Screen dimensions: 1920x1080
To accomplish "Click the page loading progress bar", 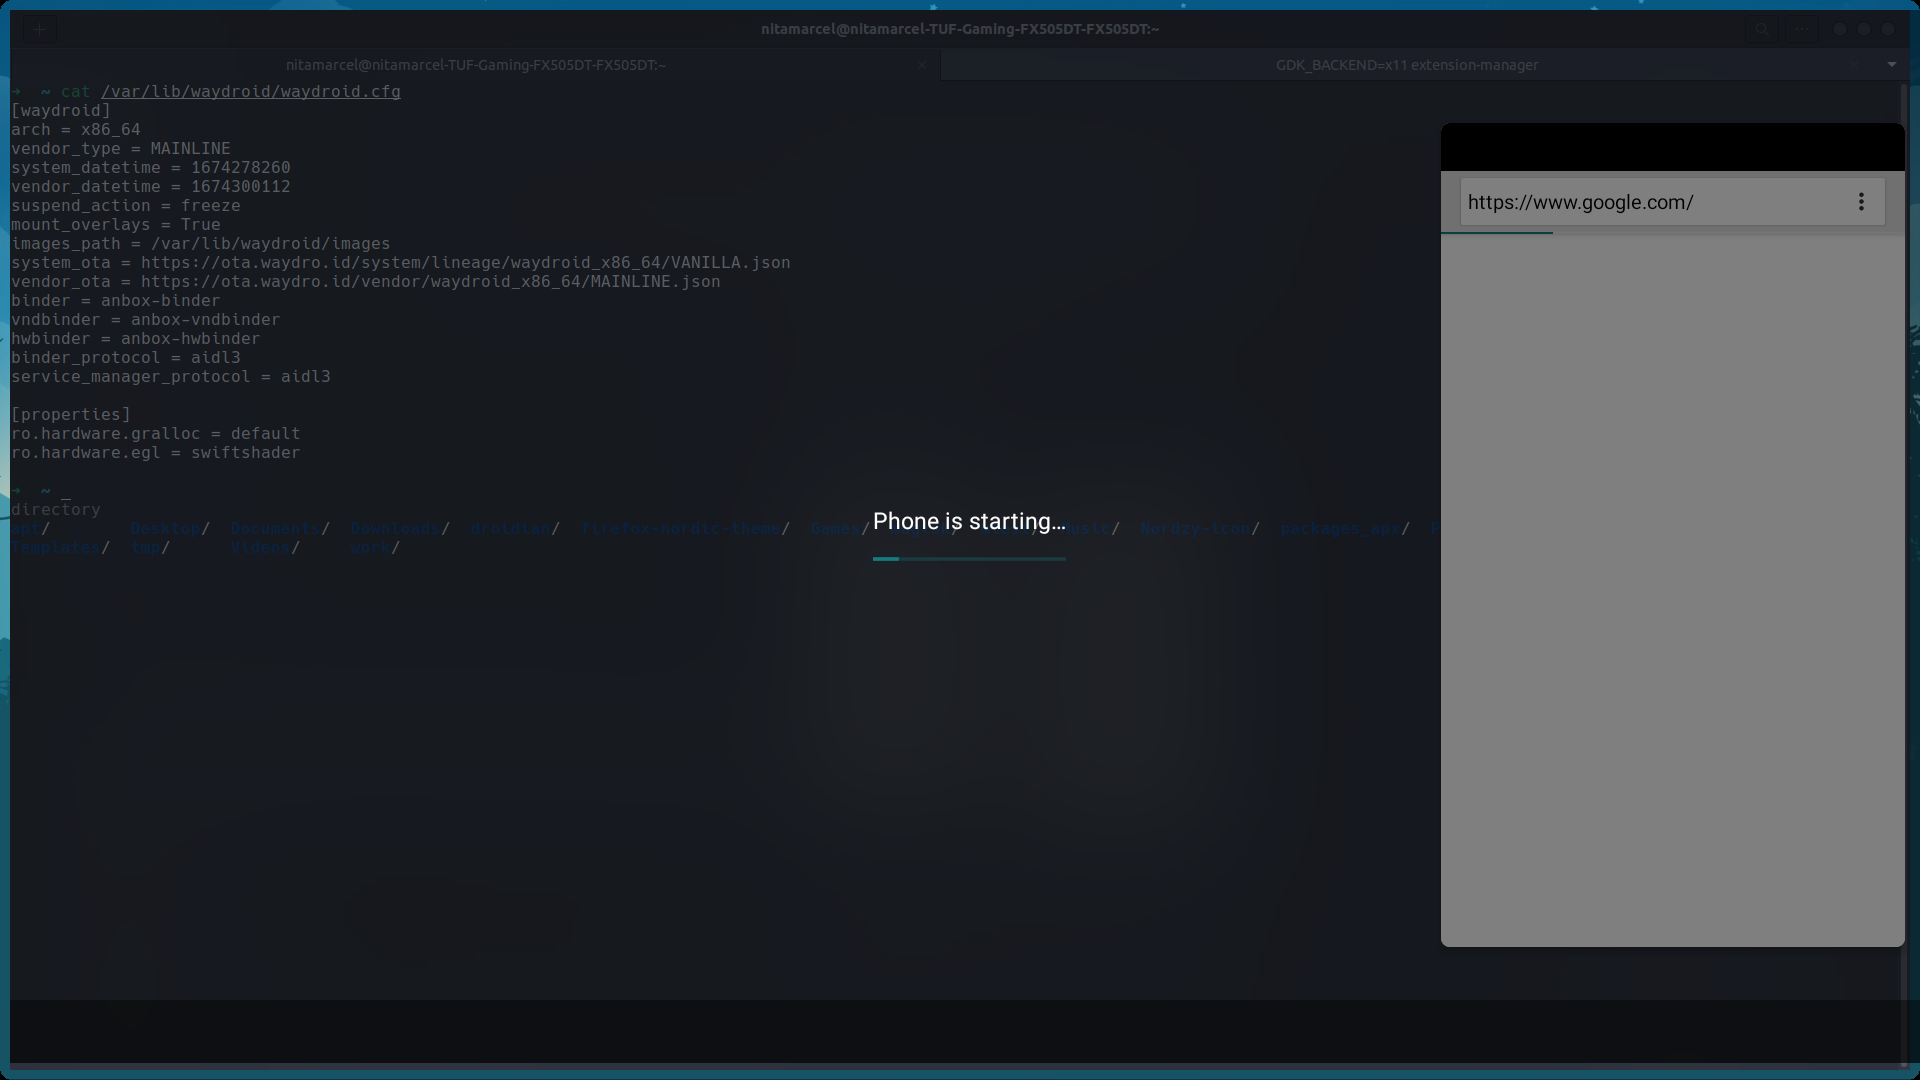I will point(968,559).
